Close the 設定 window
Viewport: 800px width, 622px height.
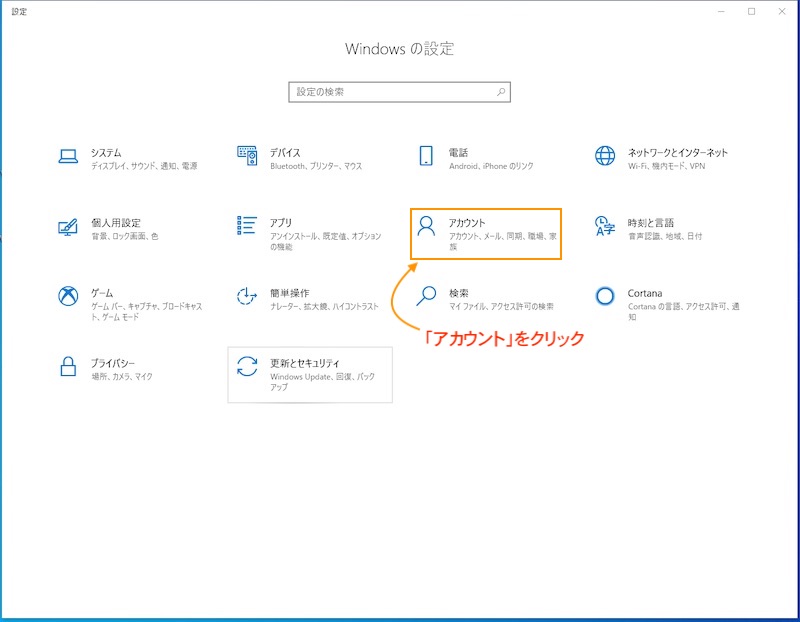tap(782, 11)
